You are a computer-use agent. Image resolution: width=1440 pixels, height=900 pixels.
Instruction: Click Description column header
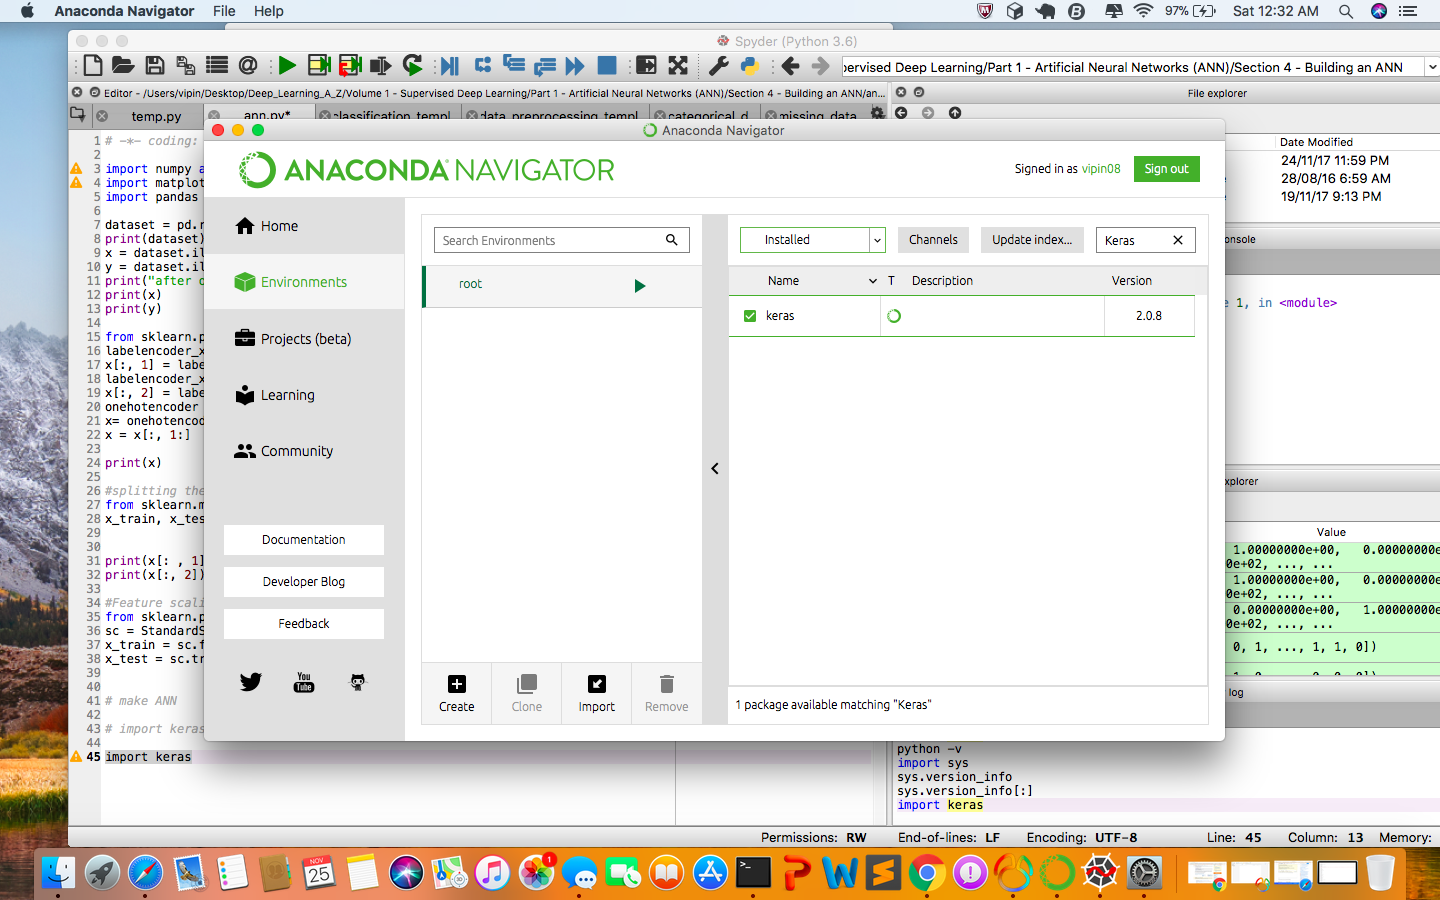pos(942,281)
